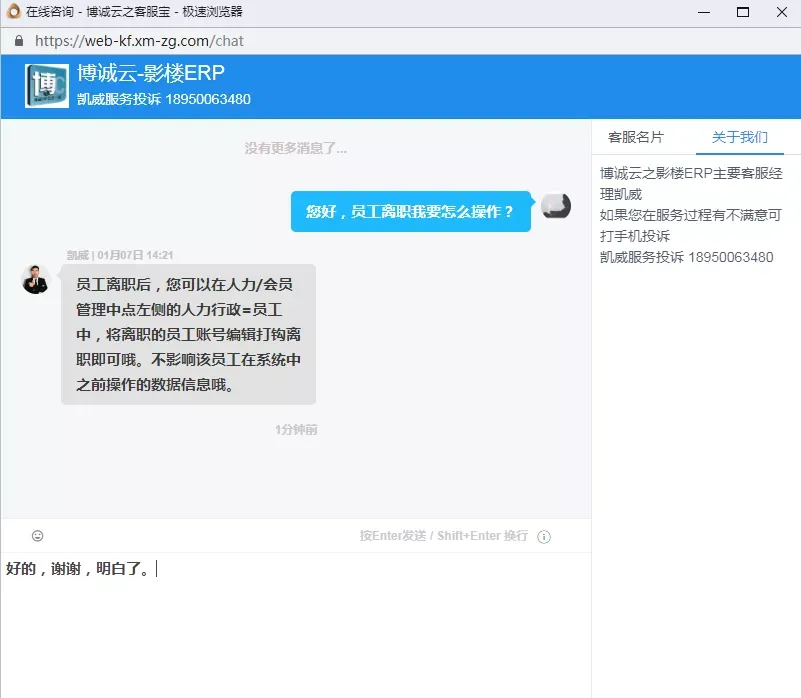This screenshot has height=698, width=801.
Task: Click the info icon beside the Enter hint
Action: (544, 536)
